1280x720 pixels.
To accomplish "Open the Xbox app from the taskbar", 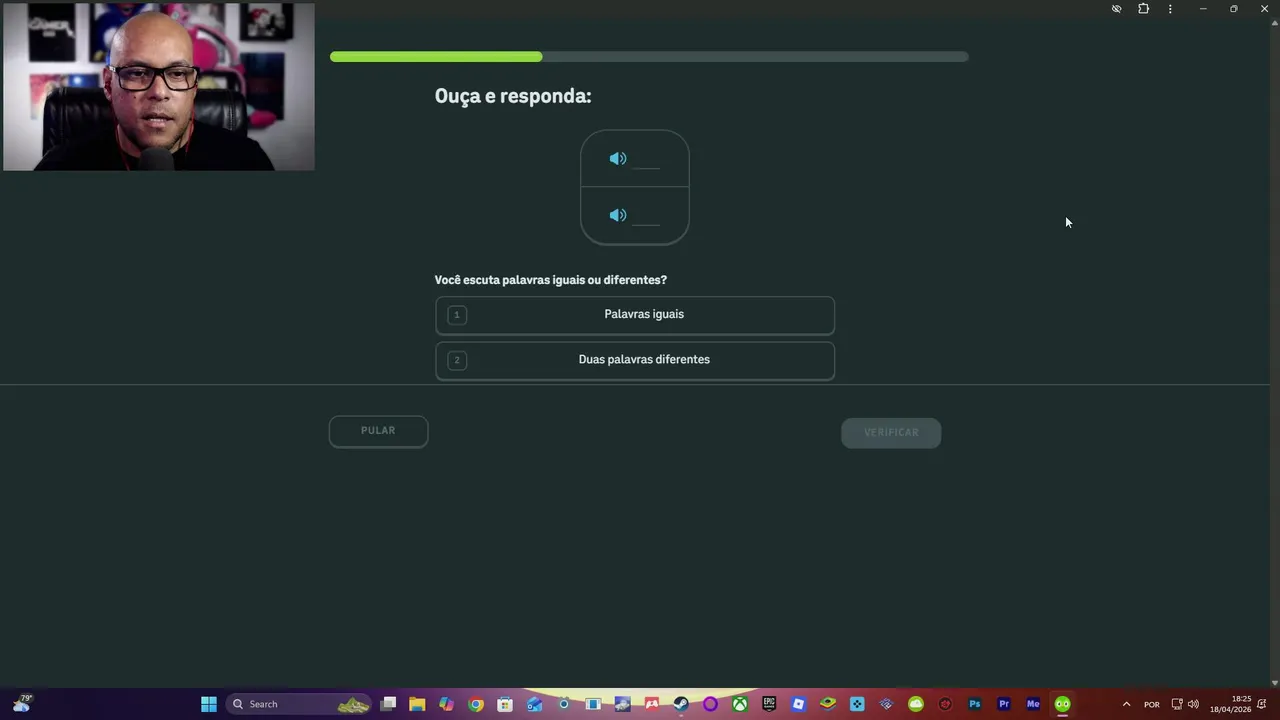I will pyautogui.click(x=739, y=704).
